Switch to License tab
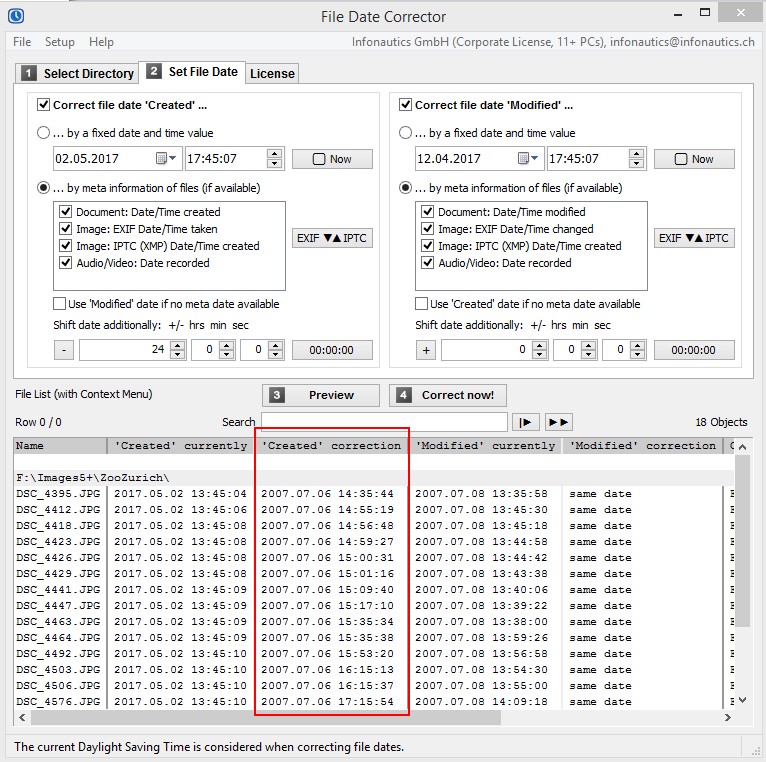Screen dimensions: 766x762 (x=272, y=73)
